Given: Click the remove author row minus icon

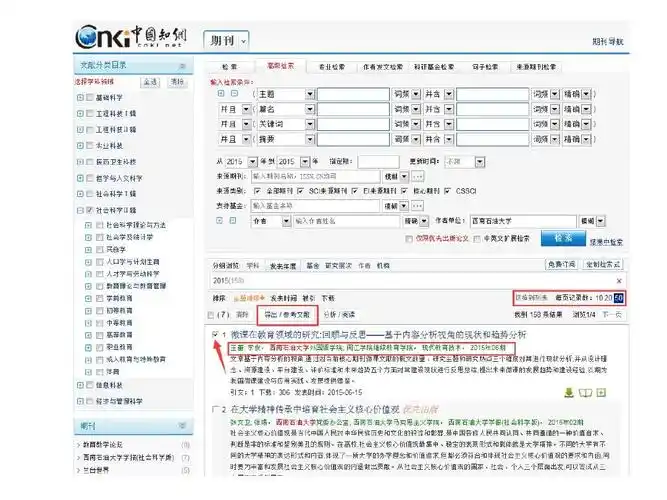Looking at the screenshot, I should [233, 220].
